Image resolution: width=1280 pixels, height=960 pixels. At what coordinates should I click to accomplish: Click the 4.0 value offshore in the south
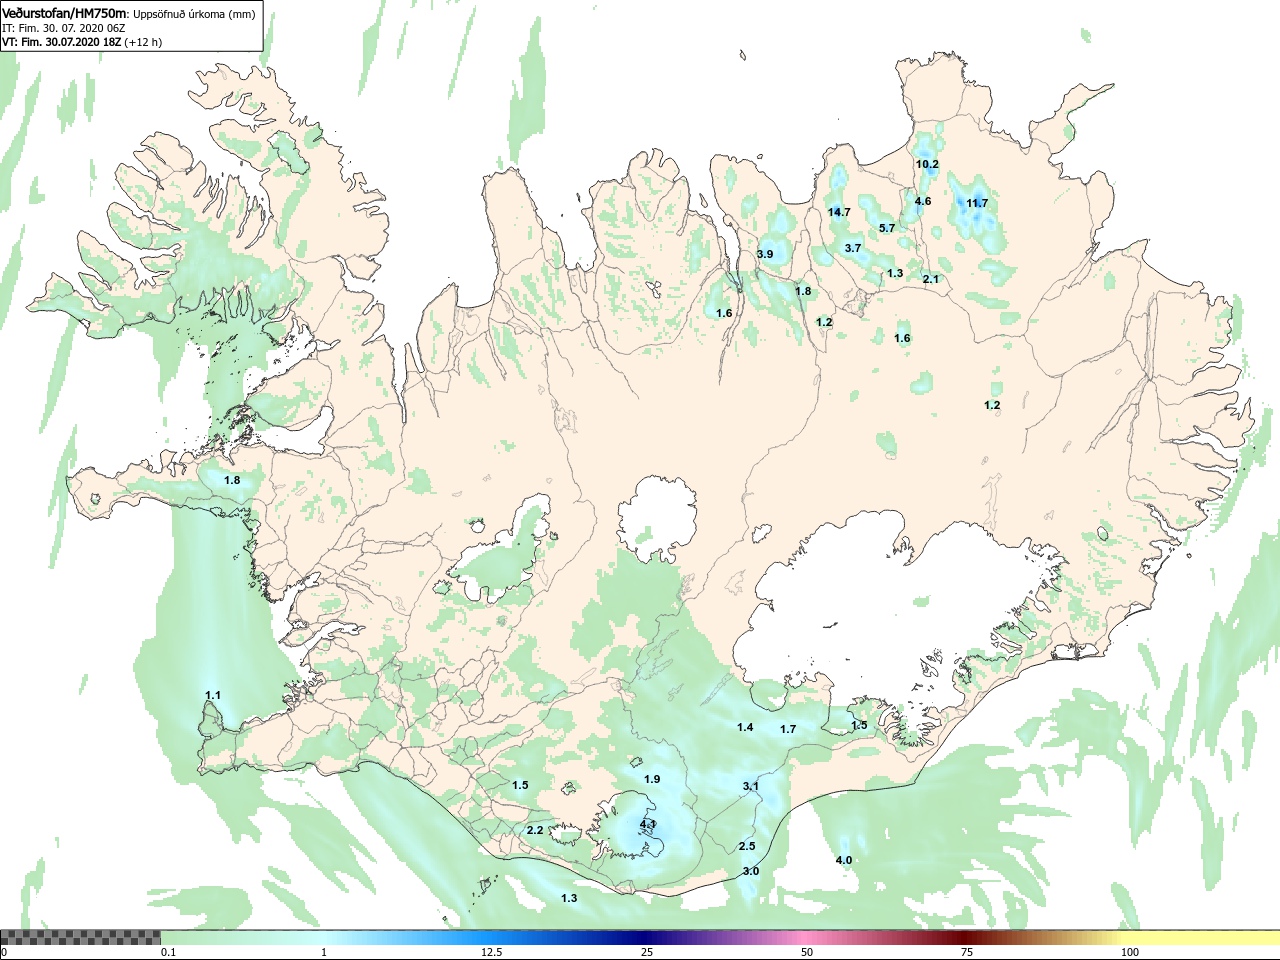click(x=844, y=860)
